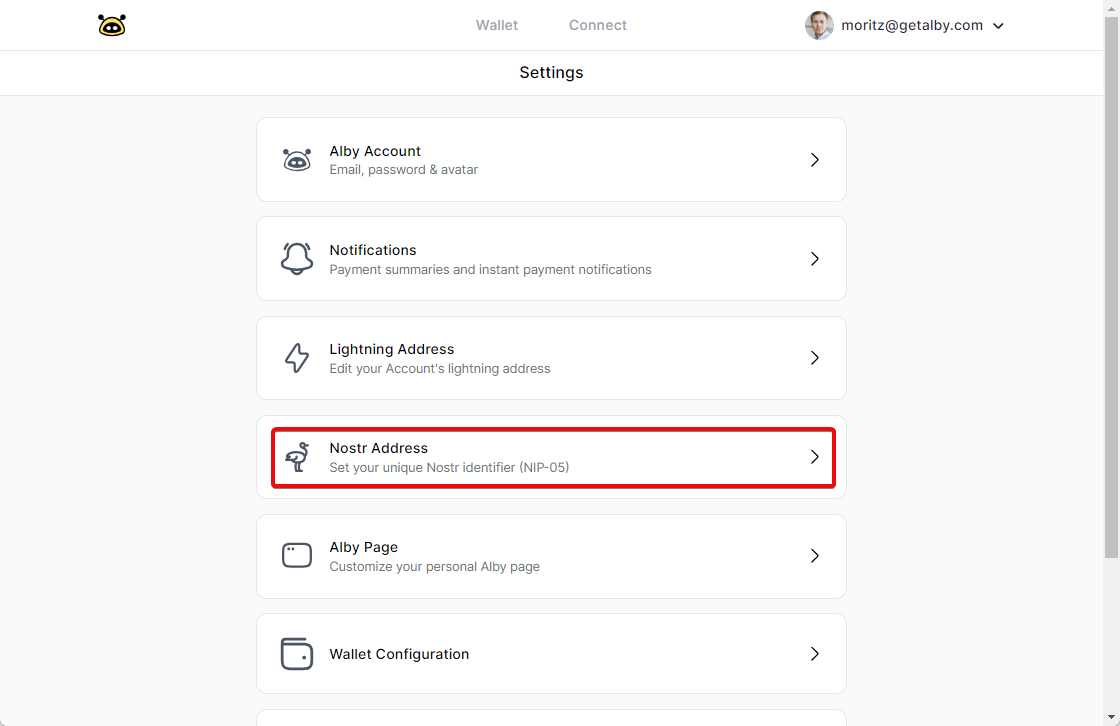
Task: Click the Alby Page window icon
Action: tap(297, 556)
